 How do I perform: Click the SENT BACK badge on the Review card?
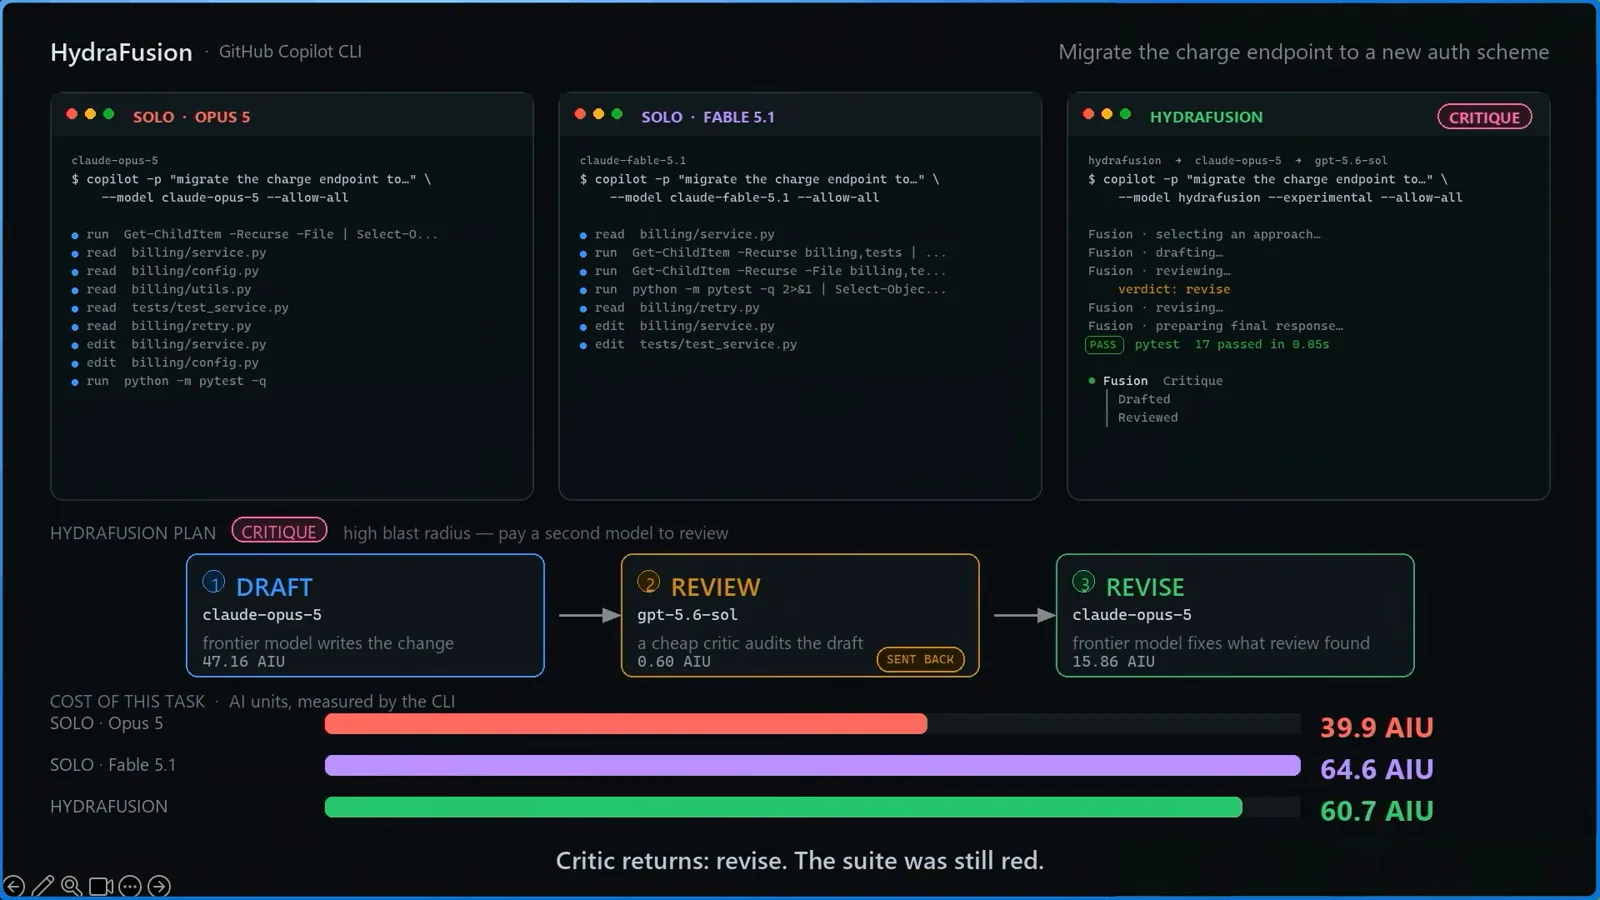click(920, 659)
